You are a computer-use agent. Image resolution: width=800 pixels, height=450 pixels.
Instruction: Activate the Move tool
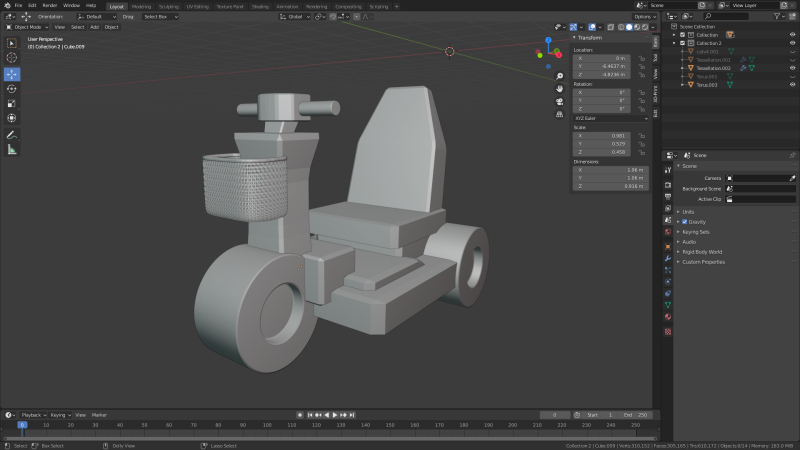click(x=12, y=74)
